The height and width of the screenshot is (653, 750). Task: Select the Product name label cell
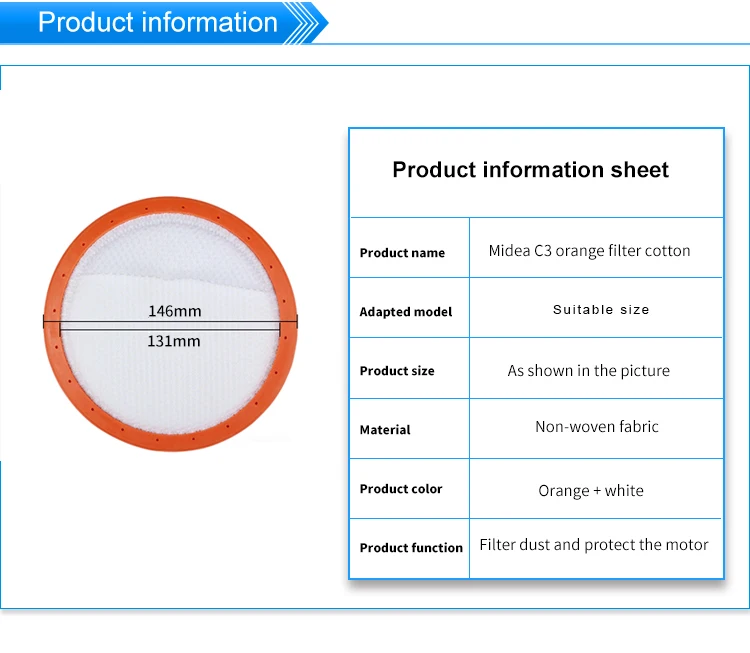409,248
